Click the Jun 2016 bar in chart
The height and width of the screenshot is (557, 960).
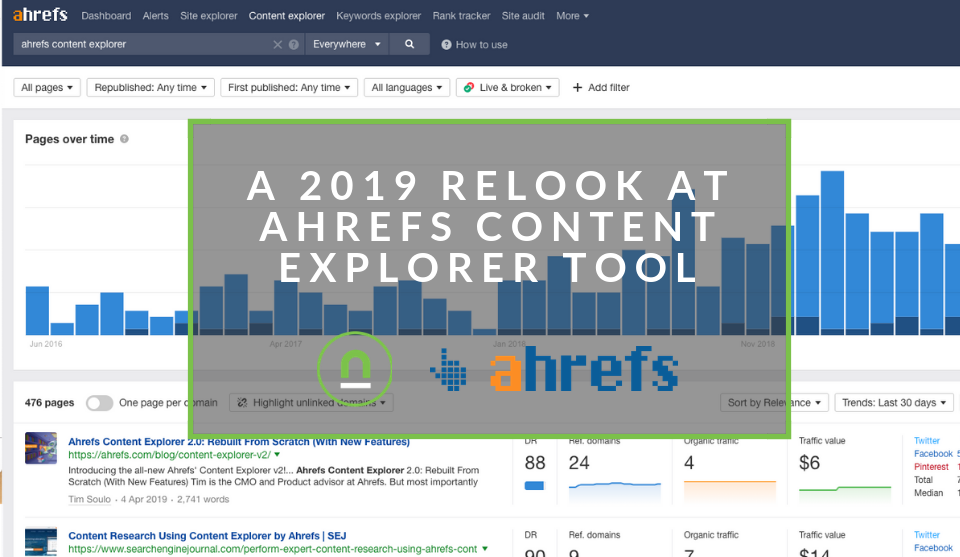(x=37, y=310)
